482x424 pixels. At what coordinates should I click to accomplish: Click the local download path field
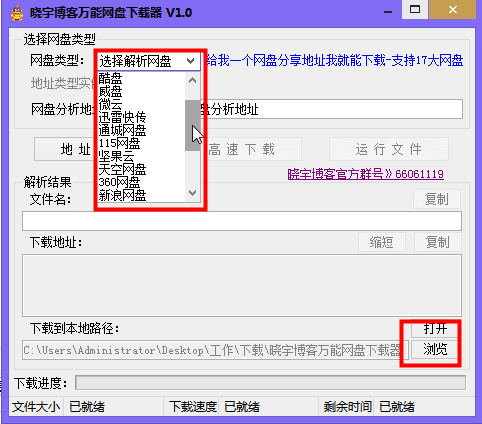point(215,350)
